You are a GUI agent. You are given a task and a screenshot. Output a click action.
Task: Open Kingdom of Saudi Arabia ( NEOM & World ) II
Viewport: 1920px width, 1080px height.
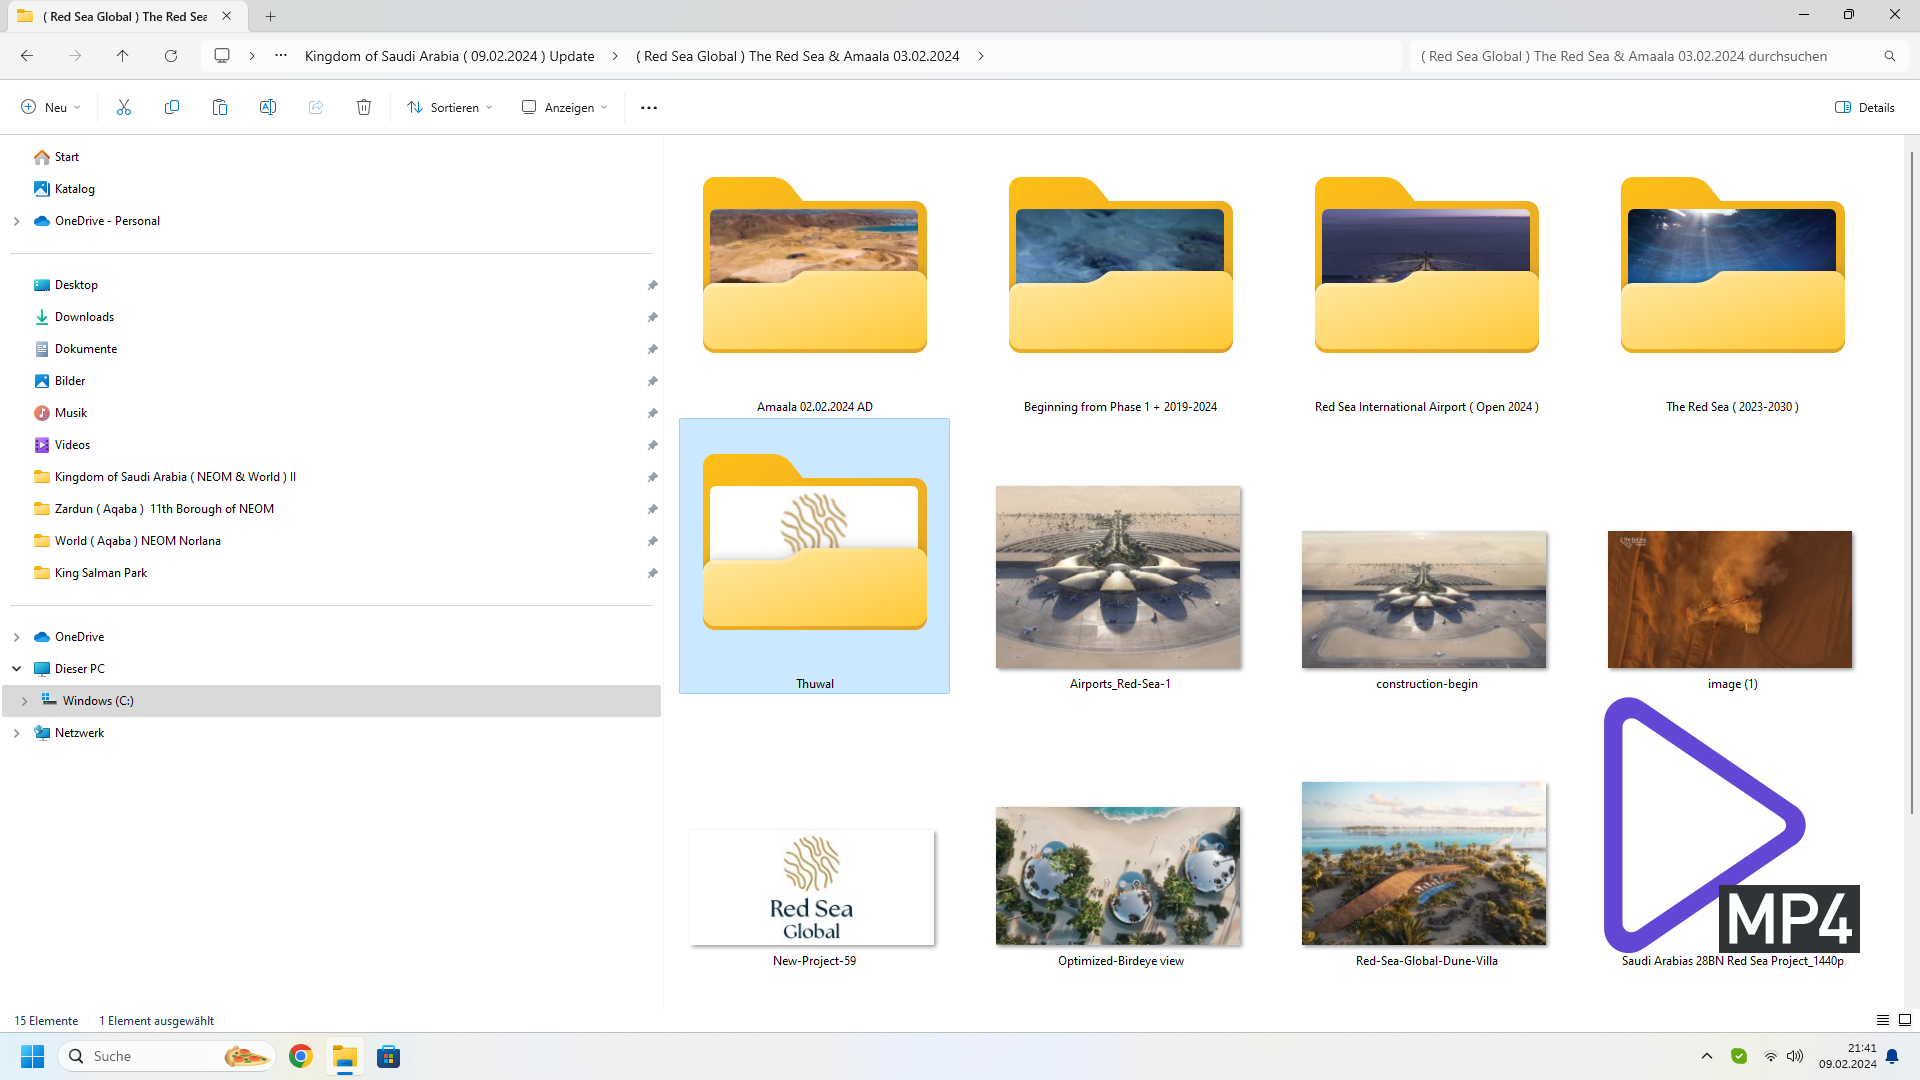[175, 477]
